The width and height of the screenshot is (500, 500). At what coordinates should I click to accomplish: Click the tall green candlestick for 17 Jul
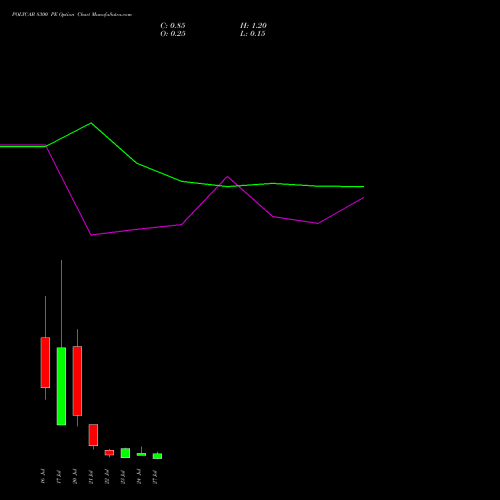coord(61,386)
